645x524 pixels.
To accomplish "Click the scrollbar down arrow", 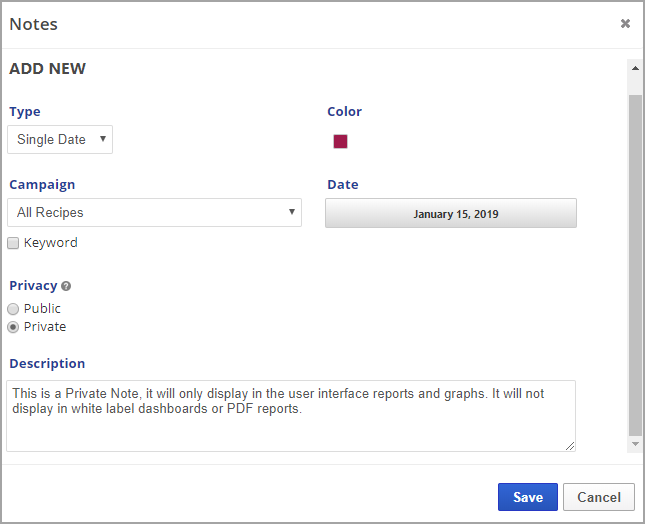I will pos(634,443).
